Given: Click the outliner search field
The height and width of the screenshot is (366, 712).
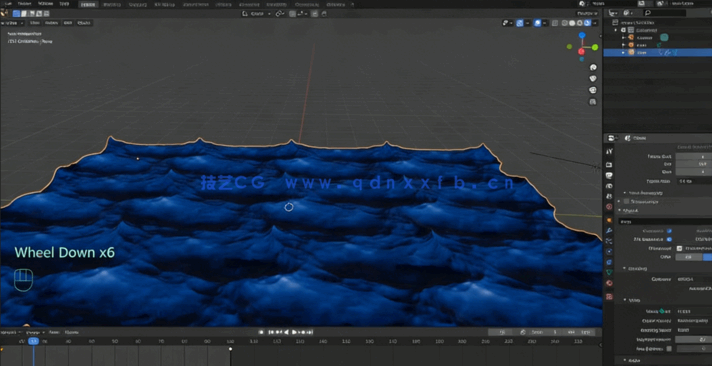Looking at the screenshot, I should pyautogui.click(x=664, y=13).
